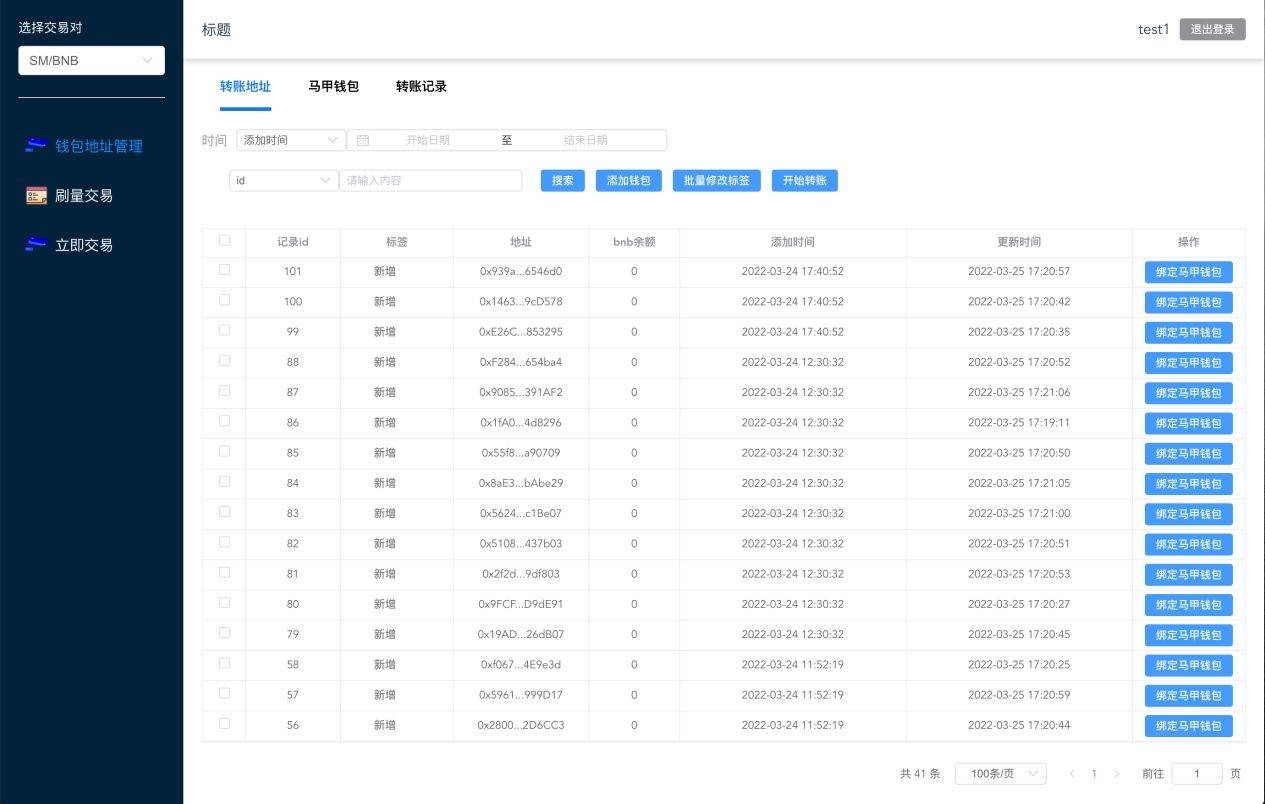Open the SM/BNB trading pair dropdown
The width and height of the screenshot is (1265, 804).
point(91,61)
